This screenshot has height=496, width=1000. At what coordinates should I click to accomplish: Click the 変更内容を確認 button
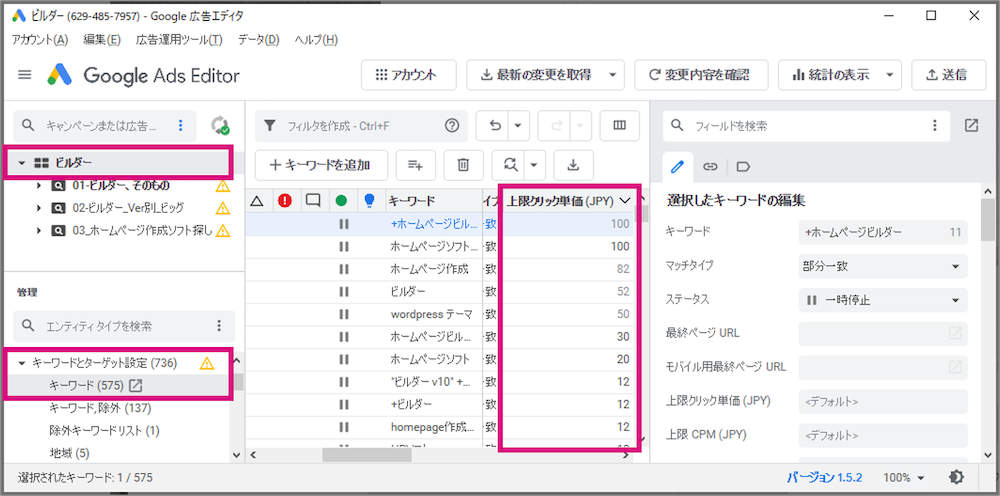(x=701, y=75)
